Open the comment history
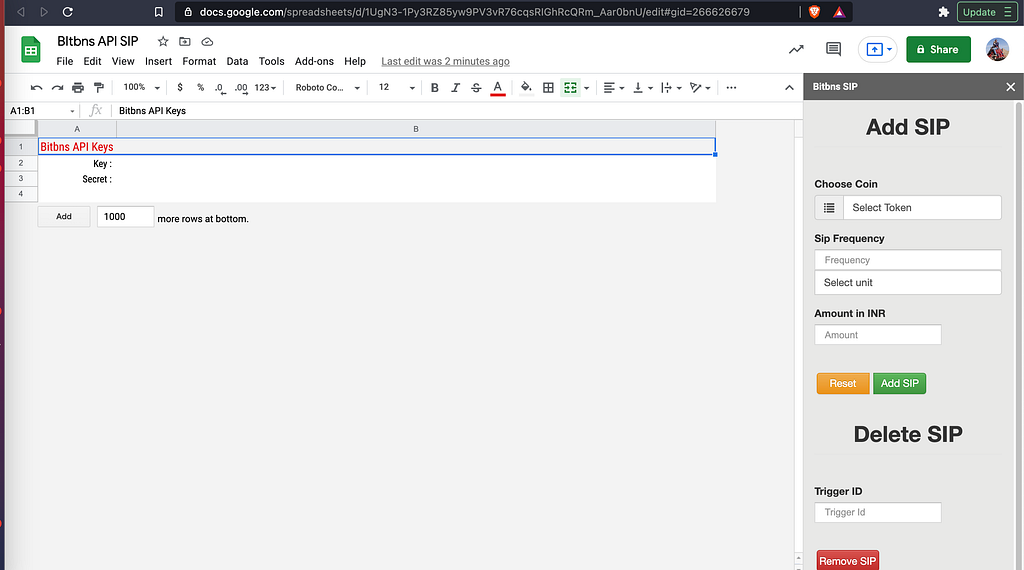This screenshot has width=1024, height=570. [833, 49]
